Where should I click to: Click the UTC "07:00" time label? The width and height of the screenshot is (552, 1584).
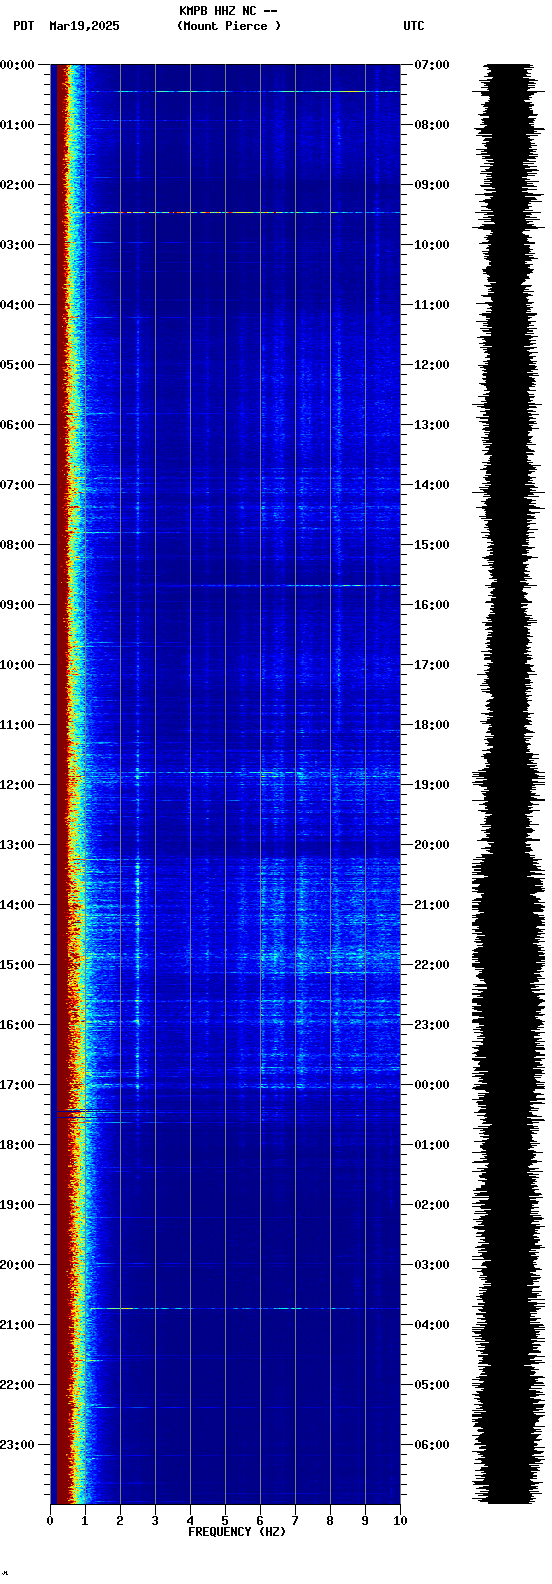click(432, 65)
